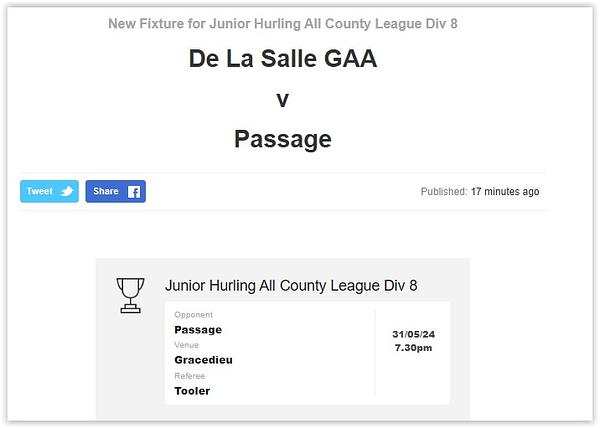Click the New Fixture subtitle at top

click(283, 24)
